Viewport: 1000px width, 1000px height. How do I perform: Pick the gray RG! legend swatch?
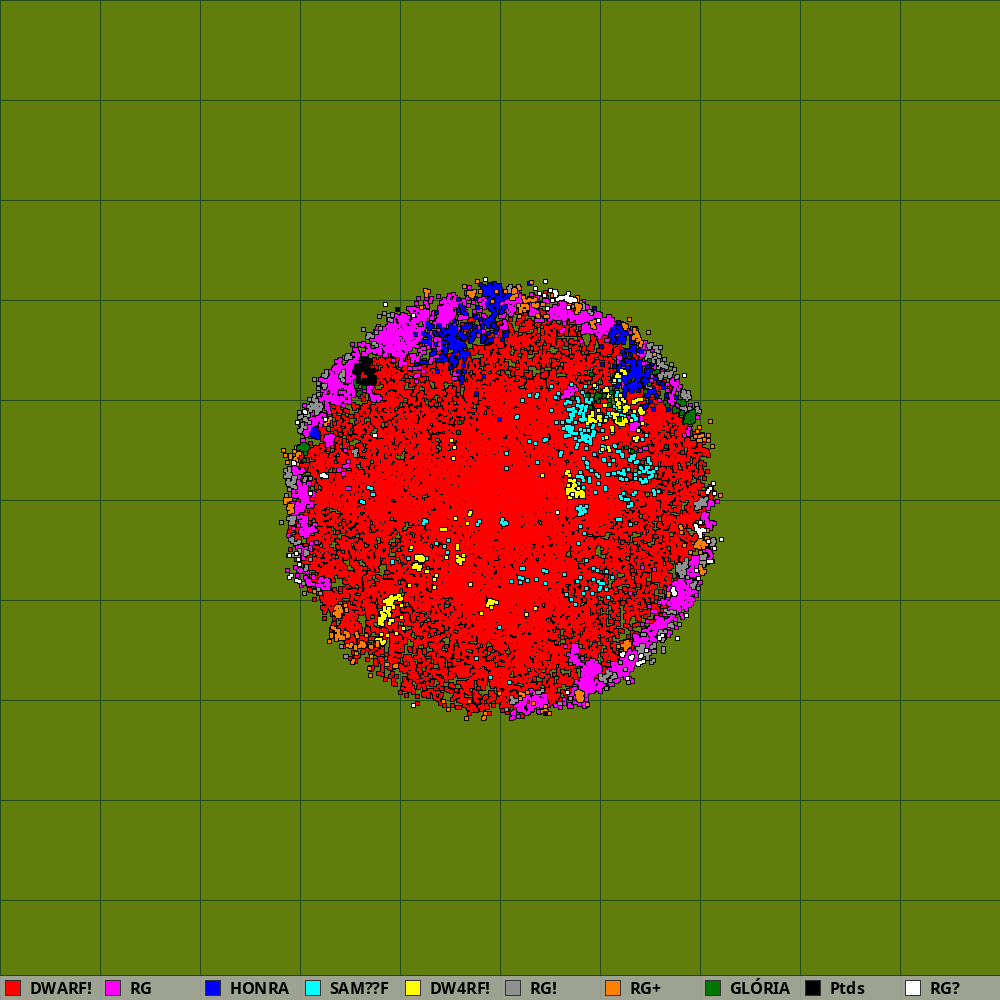click(x=513, y=988)
